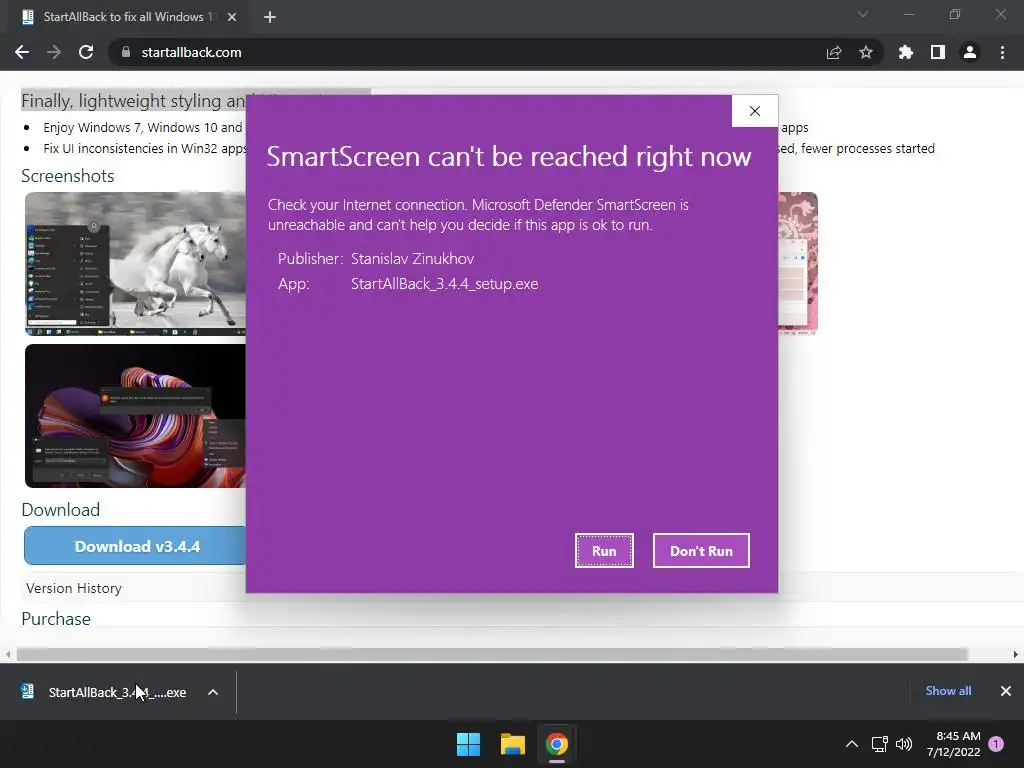Click Run in the SmartScreen dialog
1024x768 pixels.
(604, 551)
